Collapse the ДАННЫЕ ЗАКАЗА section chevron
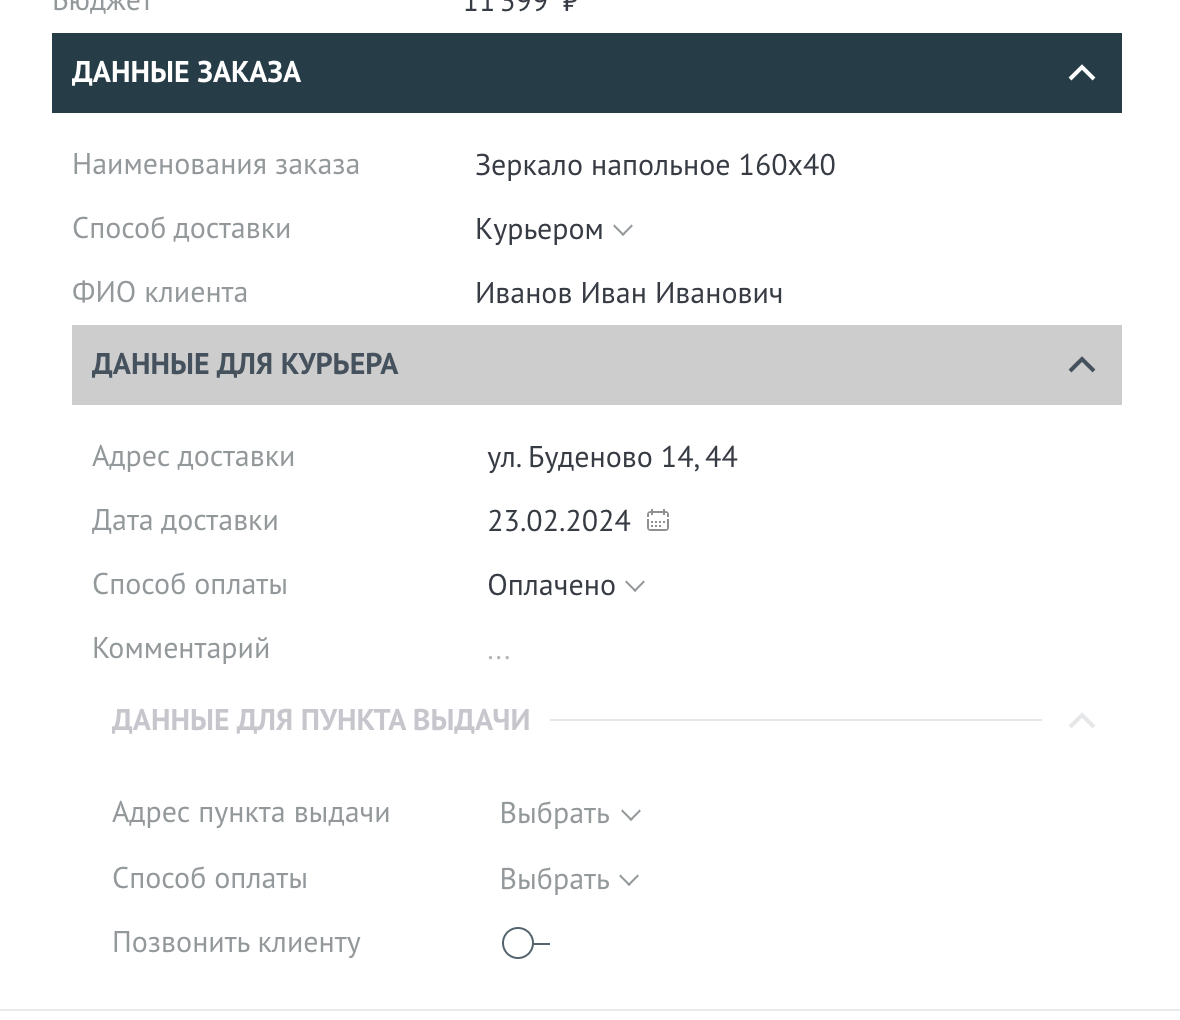The image size is (1180, 1020). (x=1081, y=73)
